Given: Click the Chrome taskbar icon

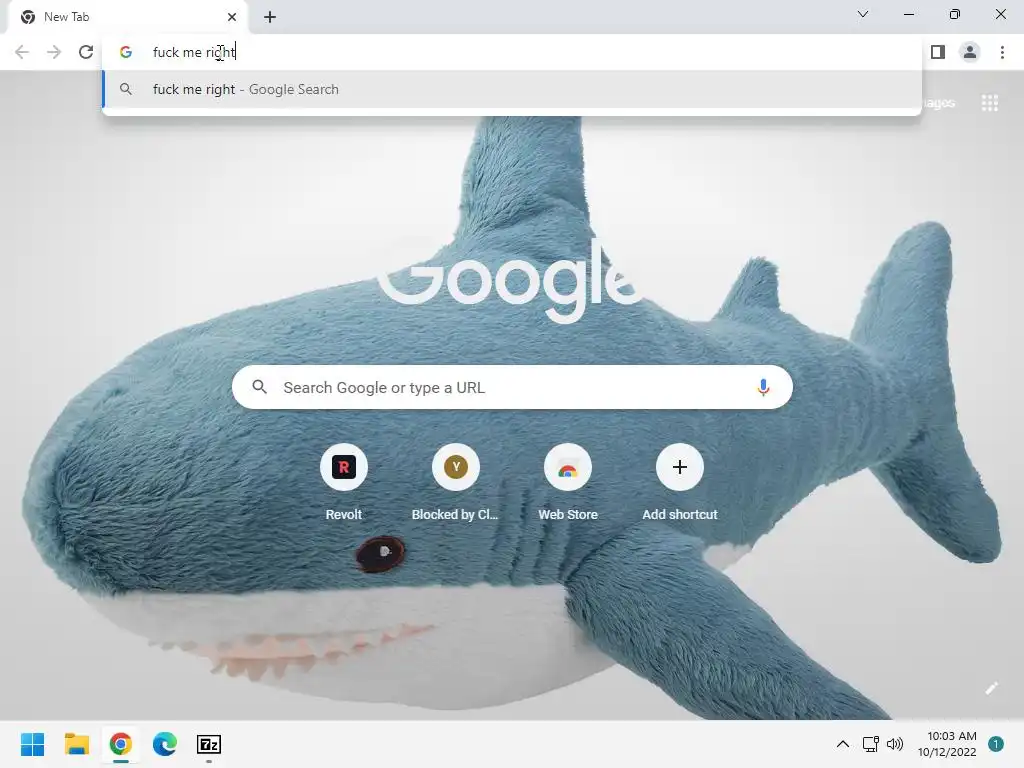Looking at the screenshot, I should point(120,744).
